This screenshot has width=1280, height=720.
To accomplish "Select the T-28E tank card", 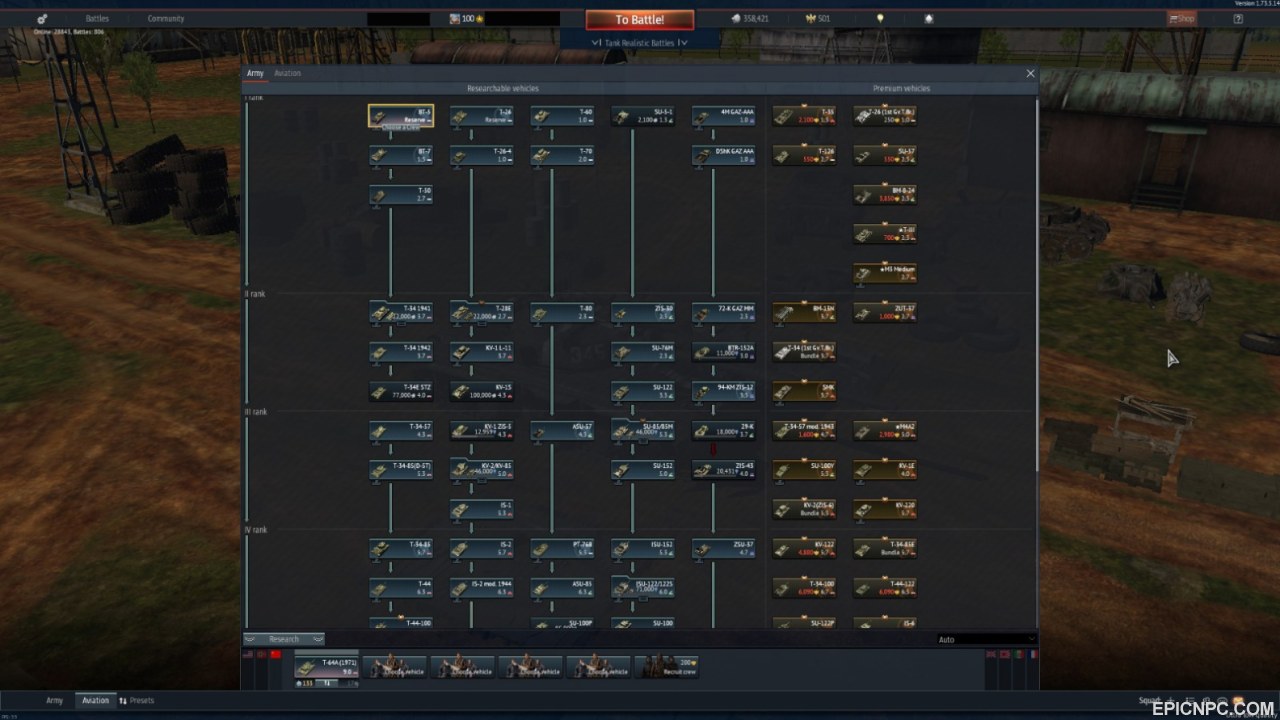I will tap(482, 313).
